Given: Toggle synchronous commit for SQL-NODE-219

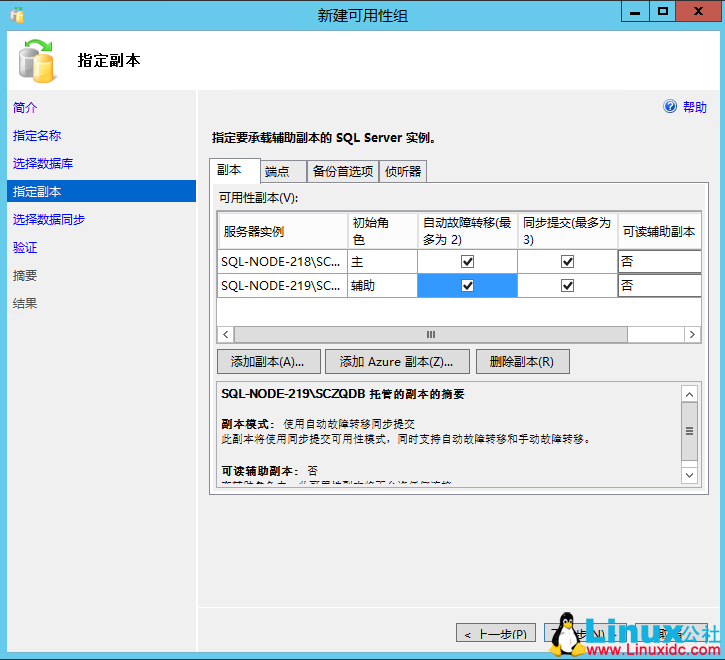Looking at the screenshot, I should pyautogui.click(x=567, y=286).
